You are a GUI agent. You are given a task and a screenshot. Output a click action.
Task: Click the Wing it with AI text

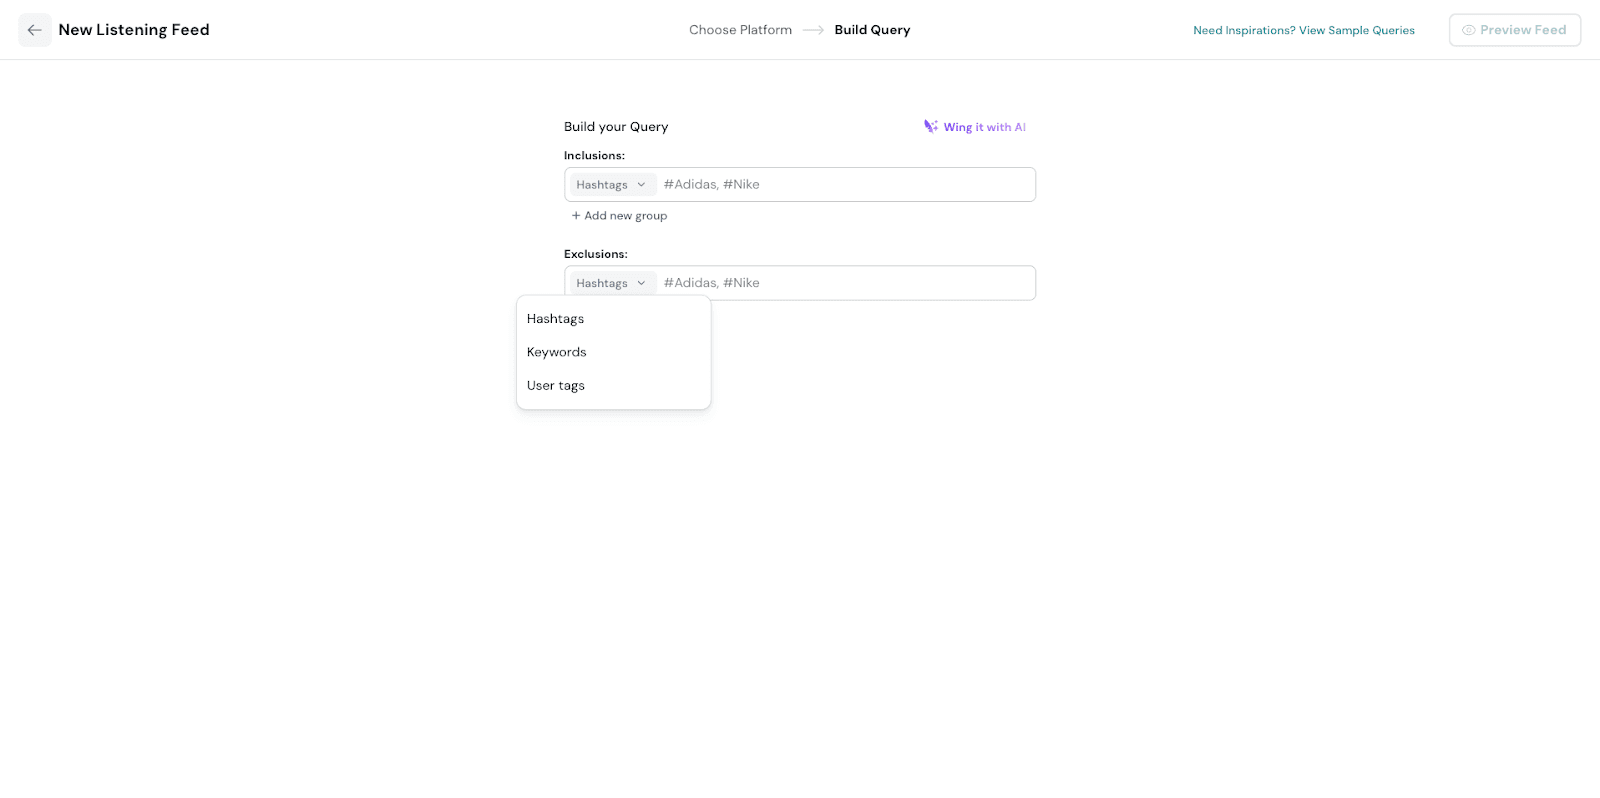click(984, 127)
